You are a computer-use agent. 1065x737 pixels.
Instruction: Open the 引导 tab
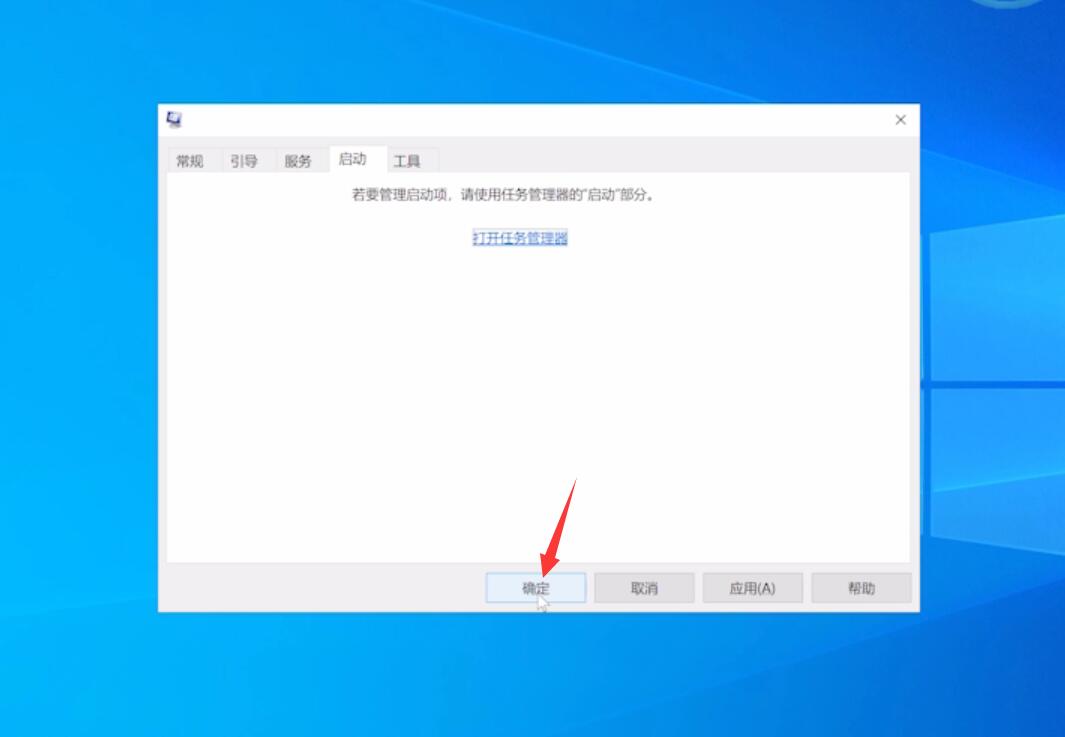pyautogui.click(x=244, y=161)
